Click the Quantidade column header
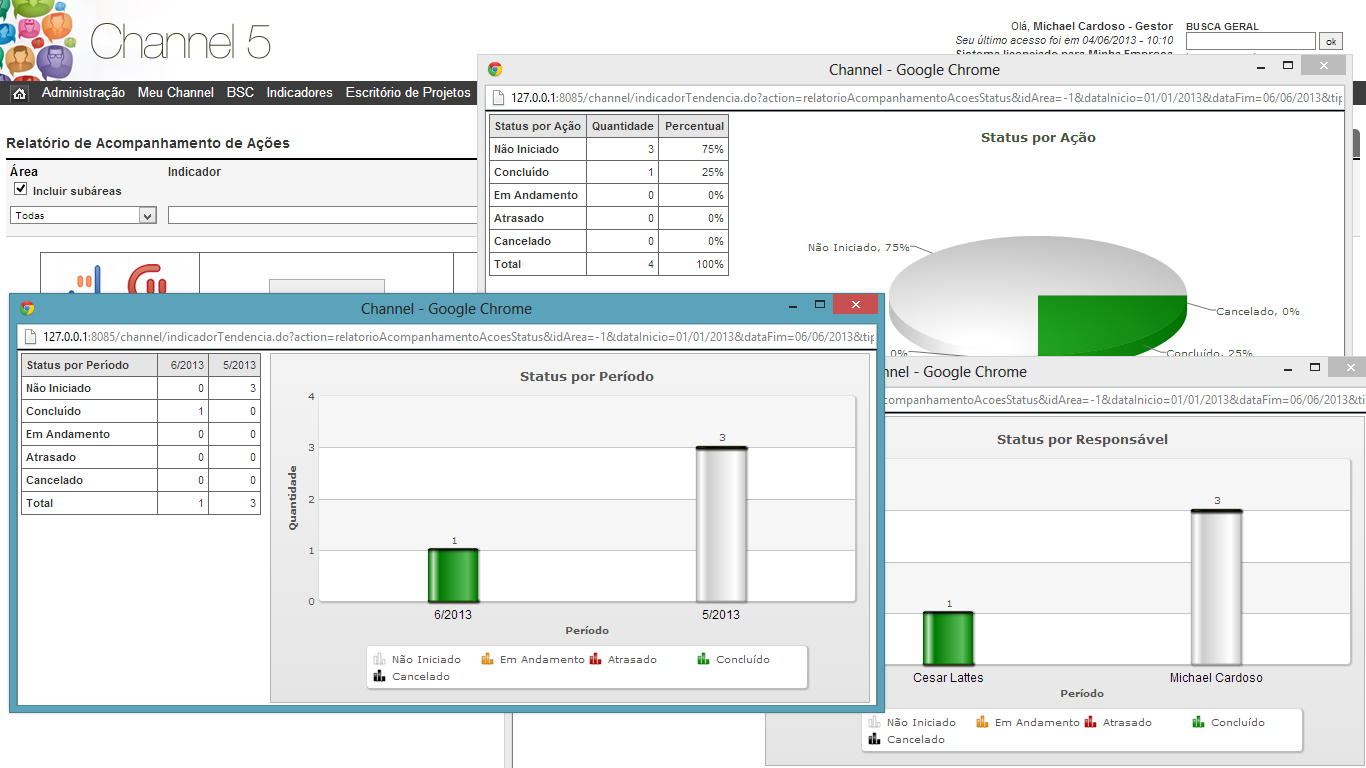Image resolution: width=1366 pixels, height=768 pixels. tap(623, 126)
